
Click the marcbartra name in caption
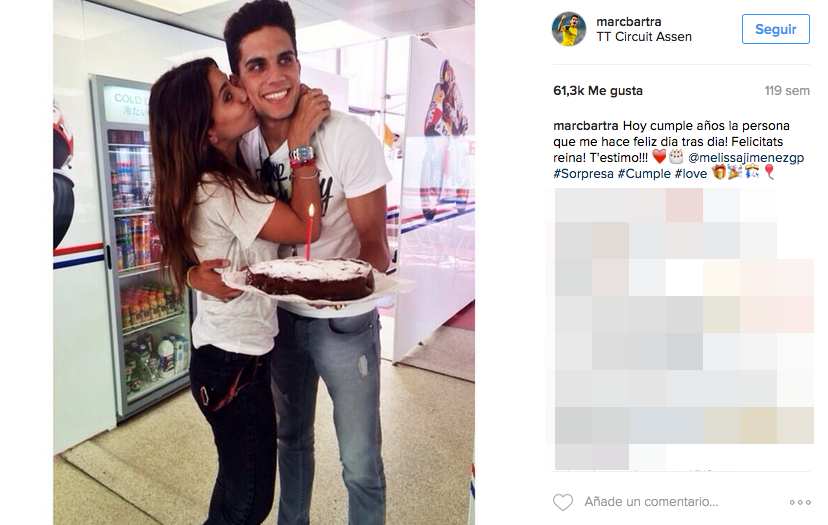[x=586, y=126]
